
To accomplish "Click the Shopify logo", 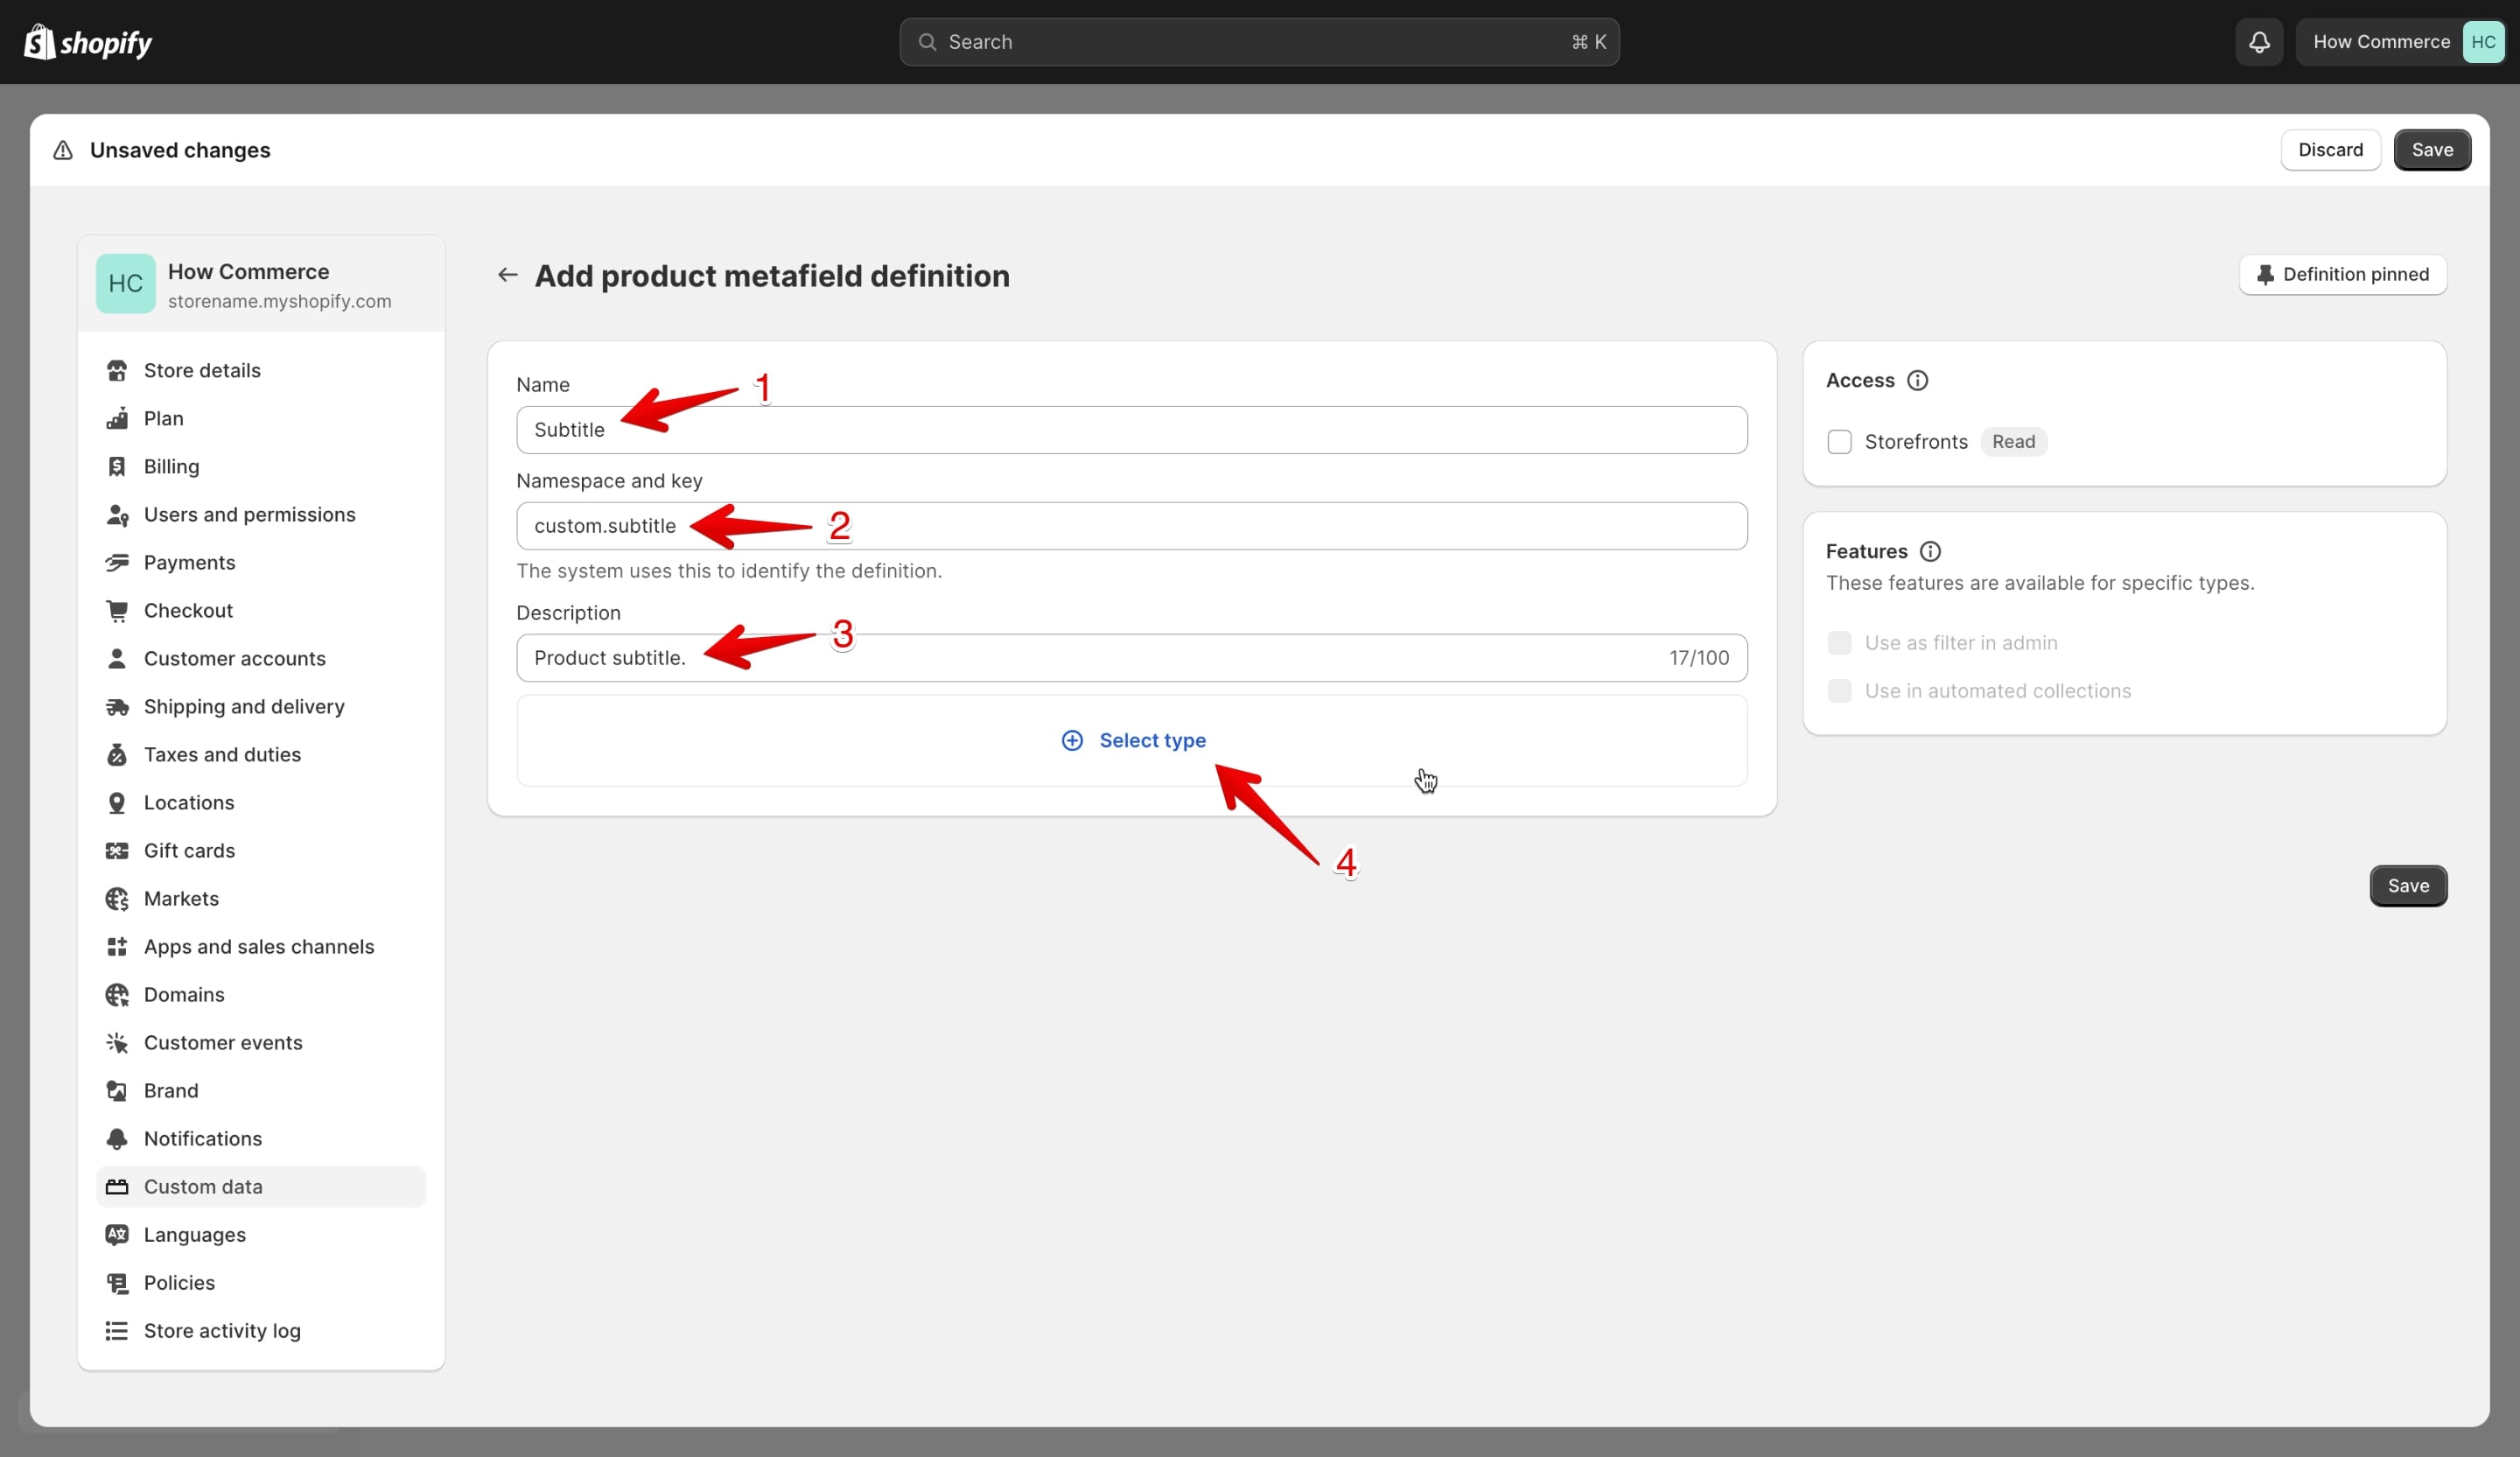I will click(88, 42).
